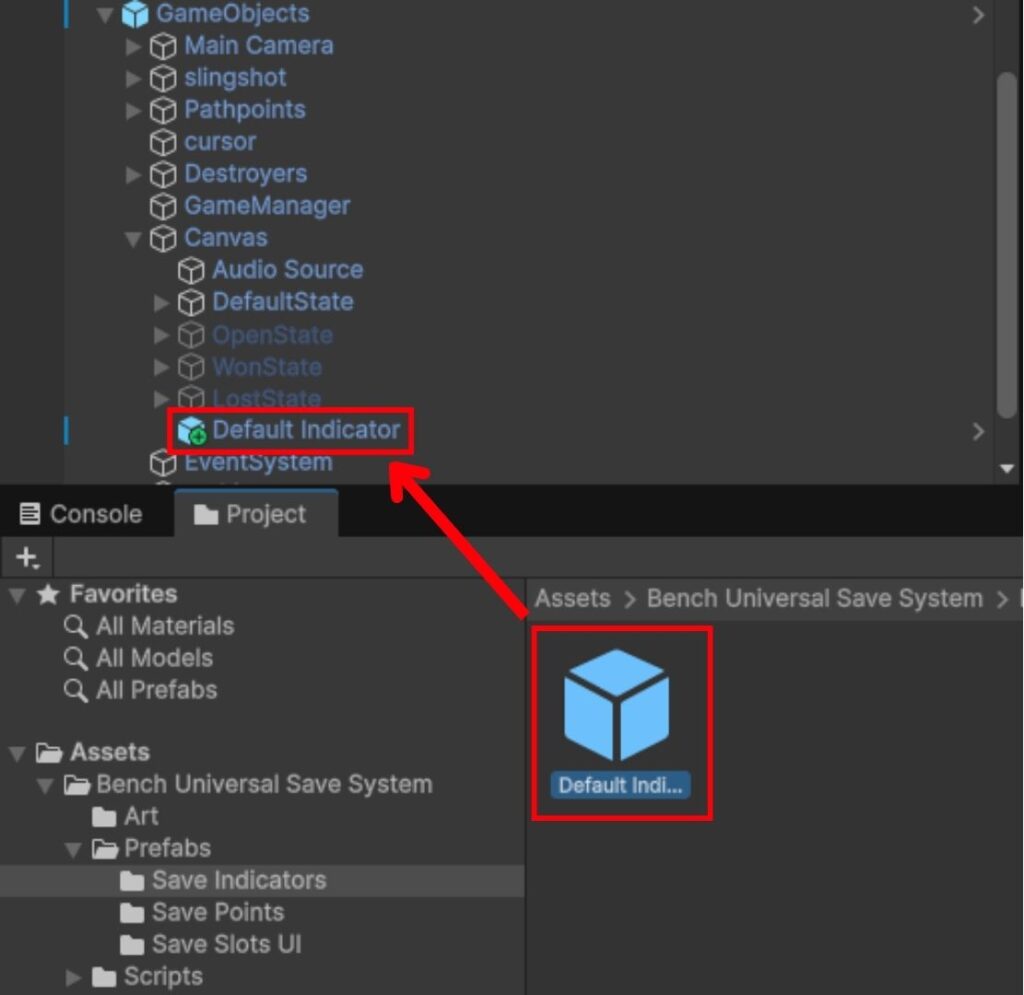
Task: Click the Save Slots UI folder icon
Action: coord(132,945)
